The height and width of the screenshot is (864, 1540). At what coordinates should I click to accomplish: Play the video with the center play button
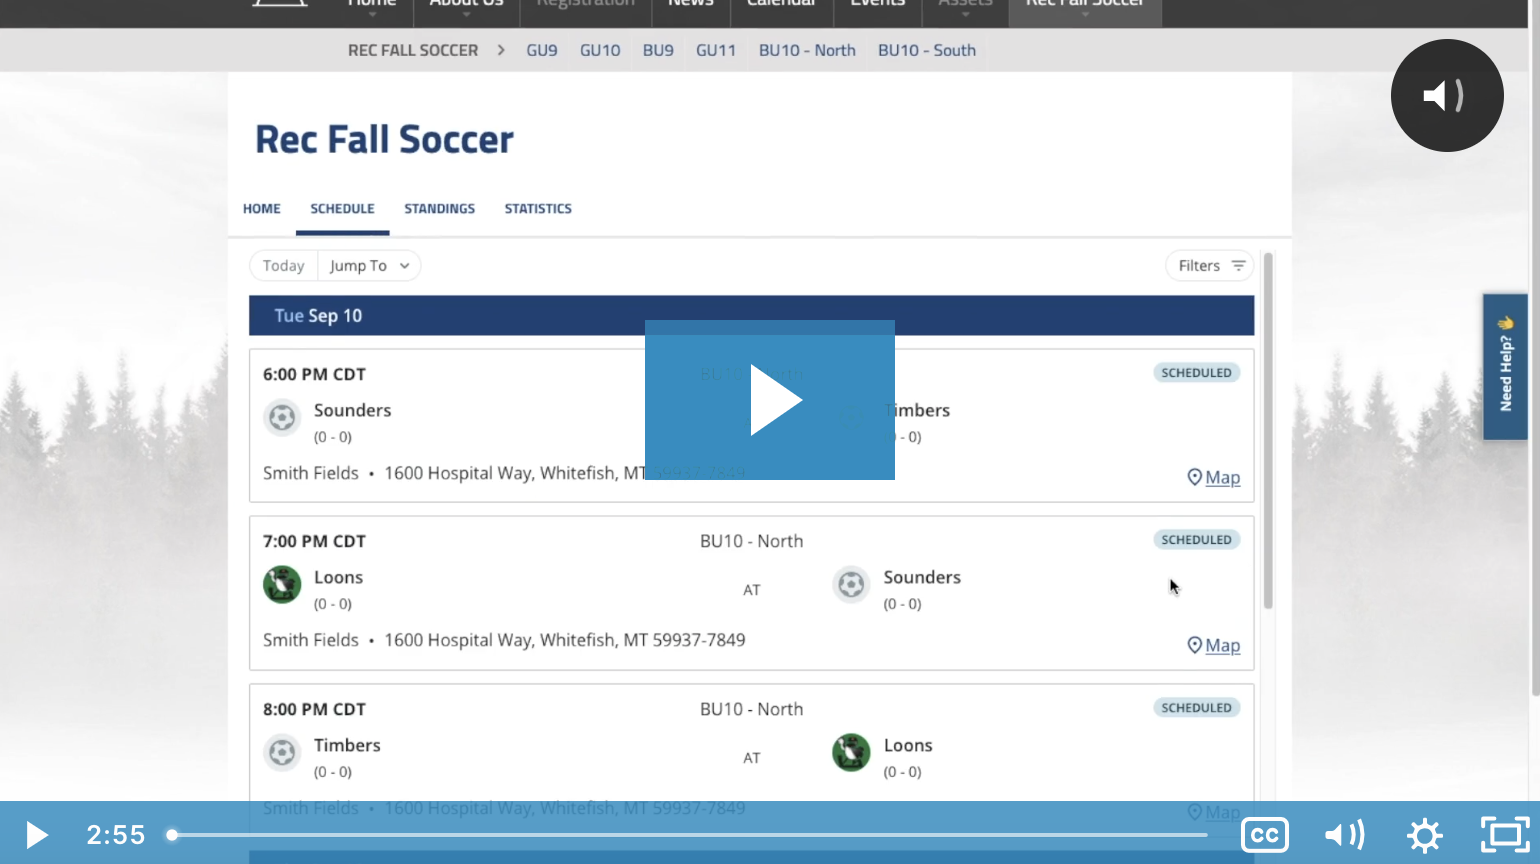(770, 400)
